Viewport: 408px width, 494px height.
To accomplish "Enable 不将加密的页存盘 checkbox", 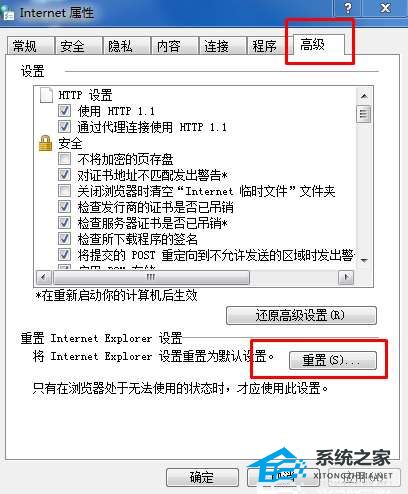I will (x=64, y=159).
